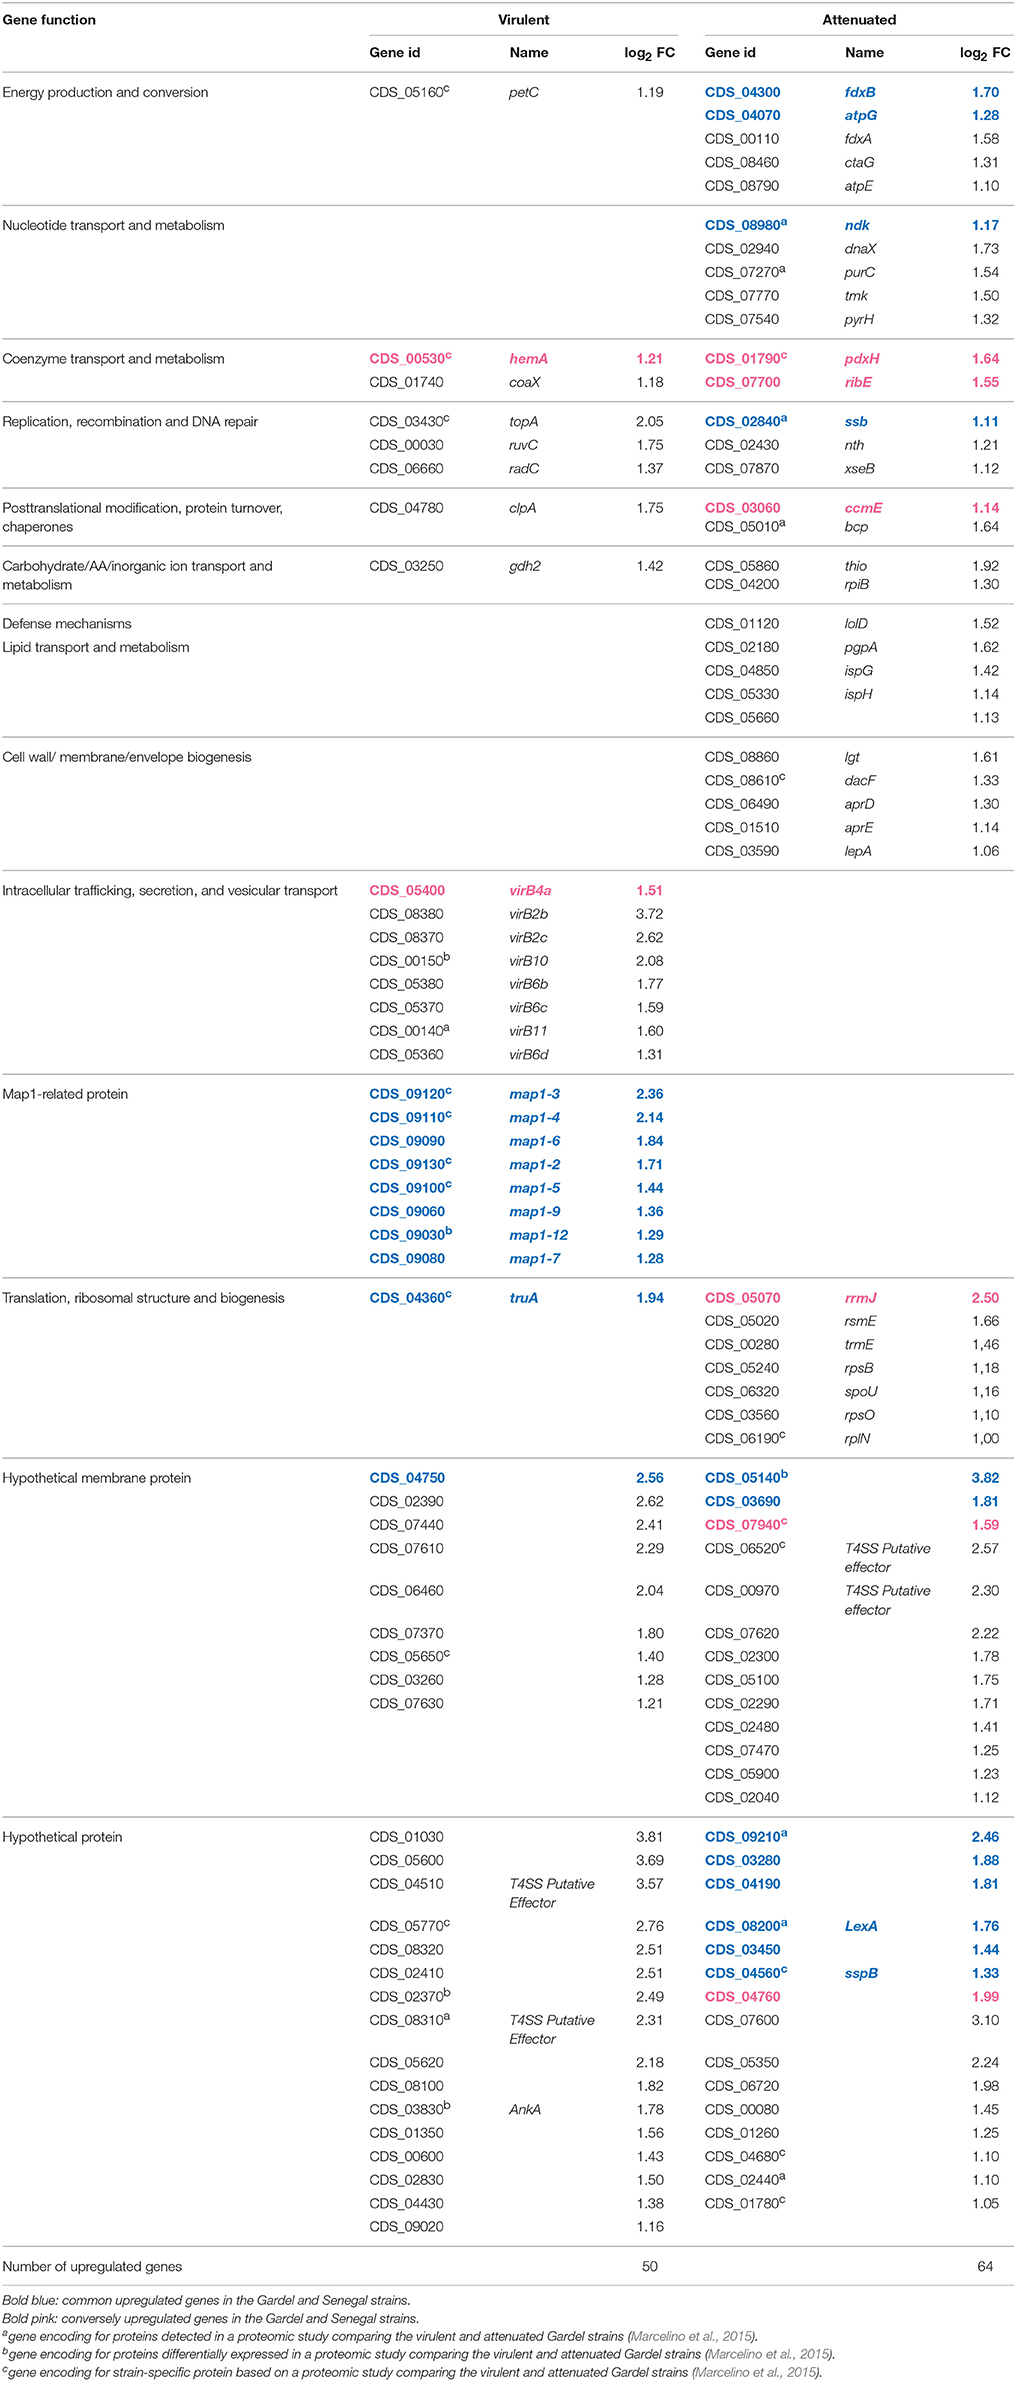This screenshot has width=1016, height=2381.
Task: Select gene id CDS_05160
Action: tap(409, 92)
